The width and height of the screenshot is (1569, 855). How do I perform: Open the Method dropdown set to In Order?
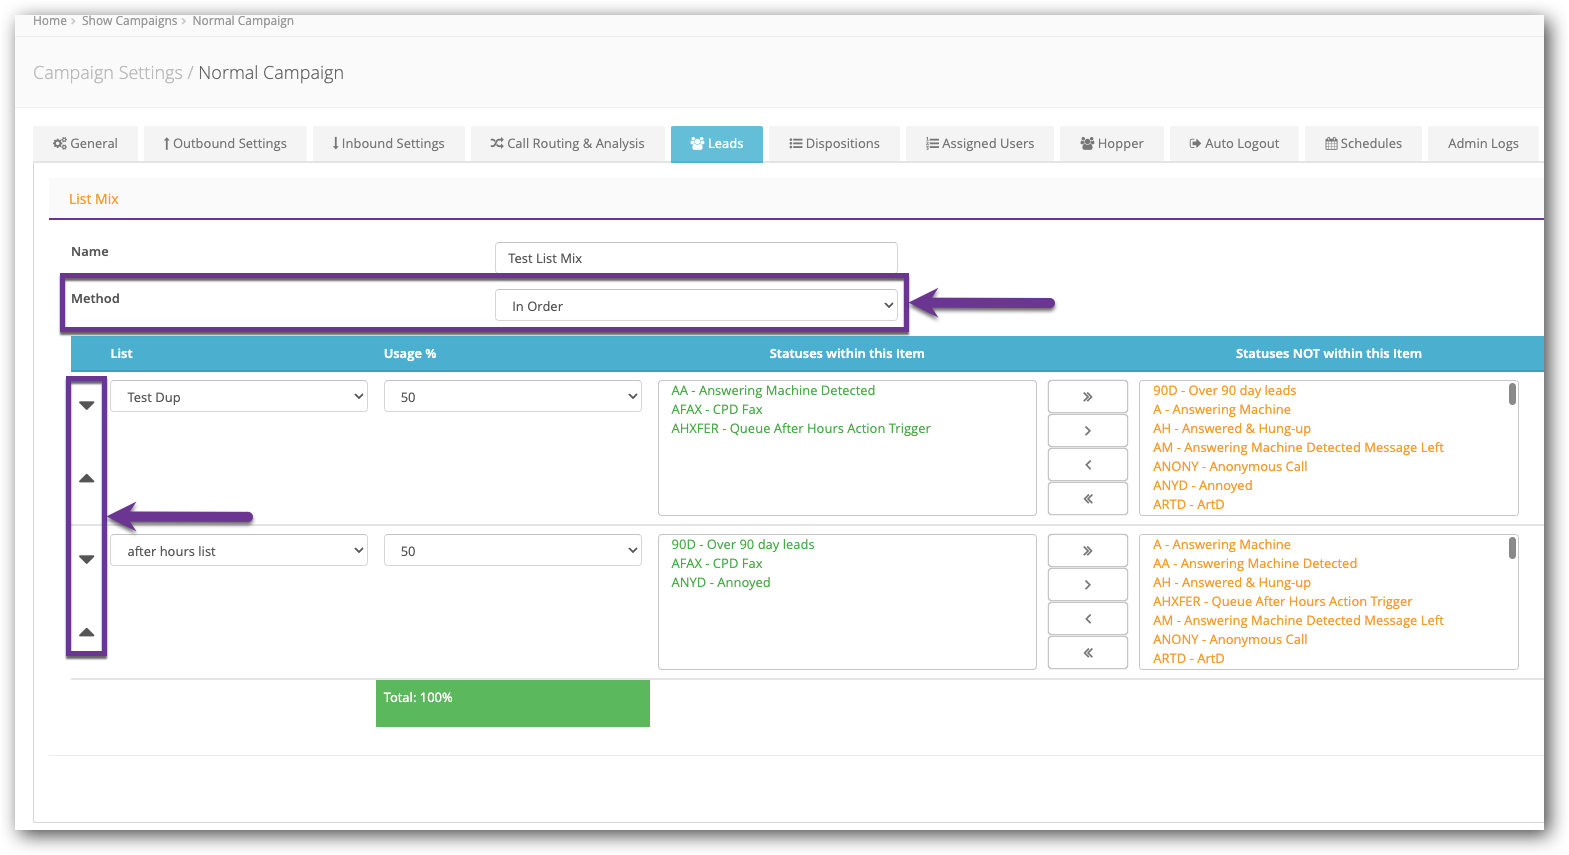coord(696,306)
